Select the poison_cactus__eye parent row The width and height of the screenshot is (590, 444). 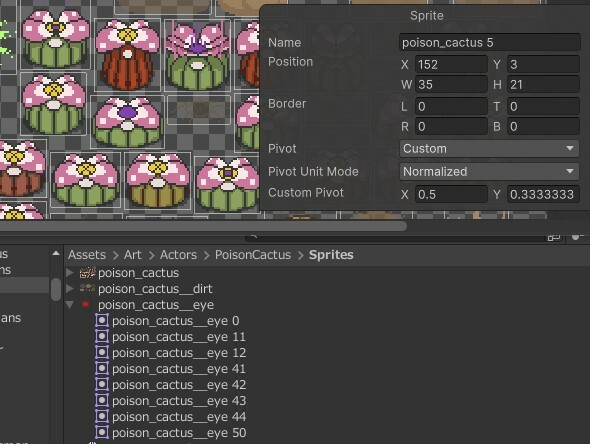pos(156,305)
